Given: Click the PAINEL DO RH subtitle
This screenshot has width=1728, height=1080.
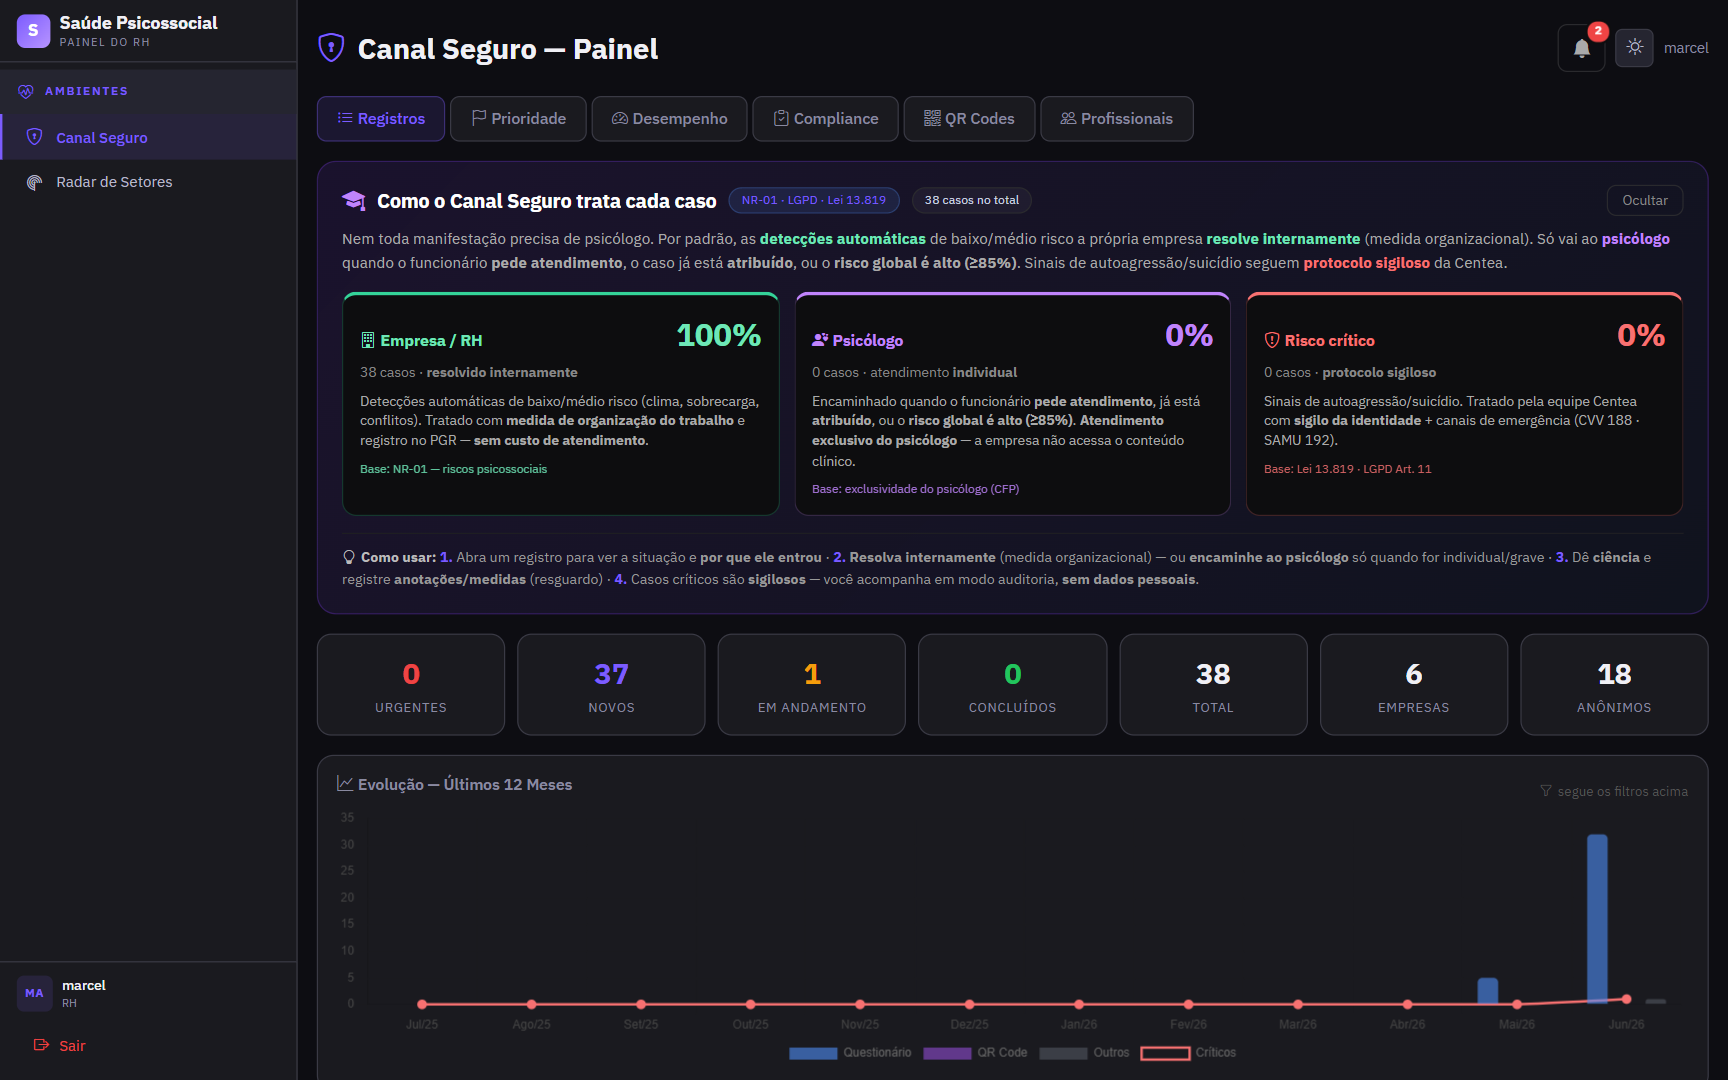Looking at the screenshot, I should click(x=104, y=42).
